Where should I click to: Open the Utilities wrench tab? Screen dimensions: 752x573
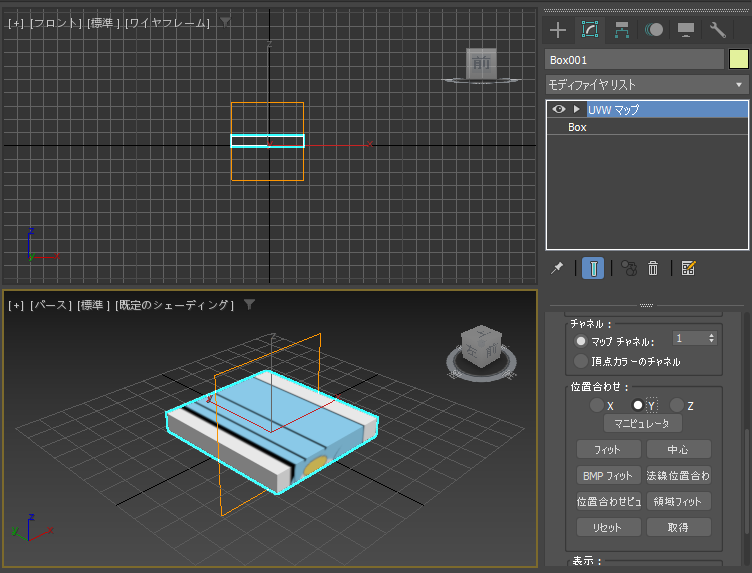[717, 30]
